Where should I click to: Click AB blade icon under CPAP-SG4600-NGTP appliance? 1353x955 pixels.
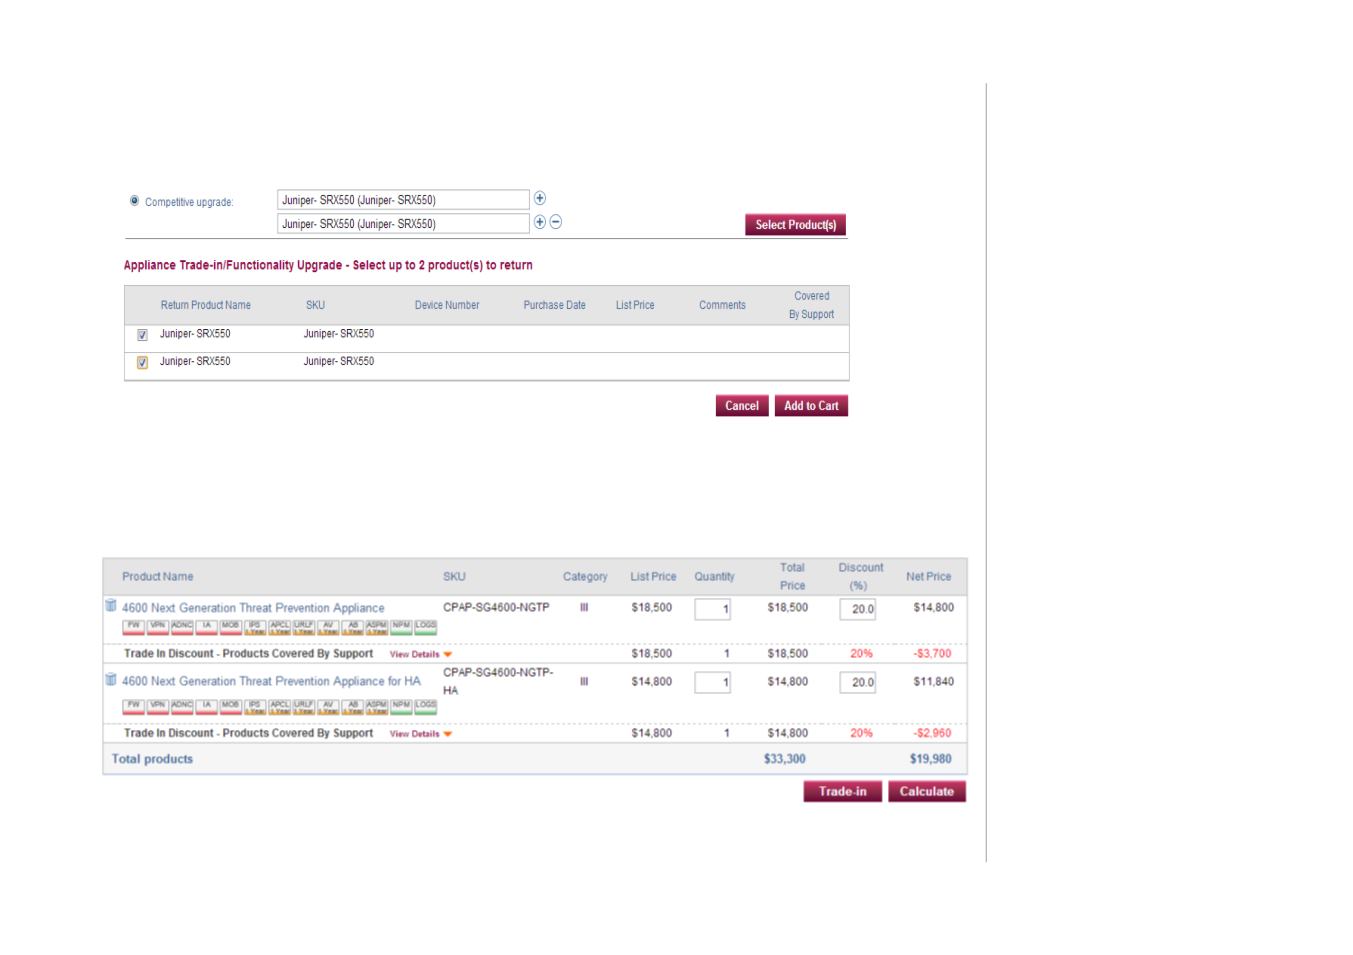[x=352, y=627]
